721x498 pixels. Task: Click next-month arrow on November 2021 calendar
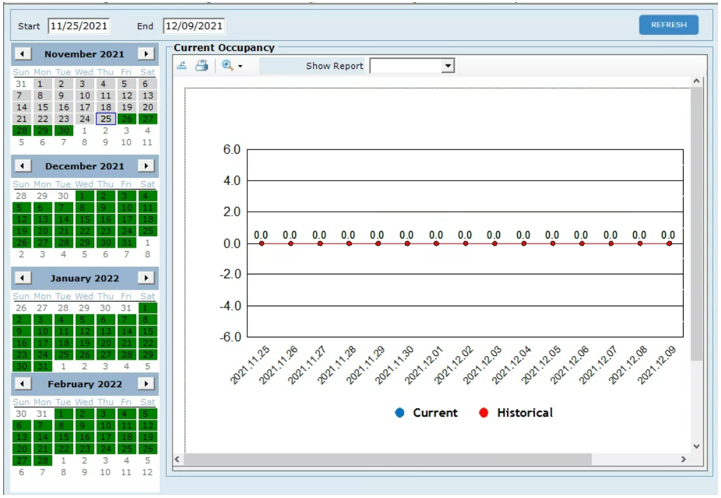pyautogui.click(x=146, y=54)
